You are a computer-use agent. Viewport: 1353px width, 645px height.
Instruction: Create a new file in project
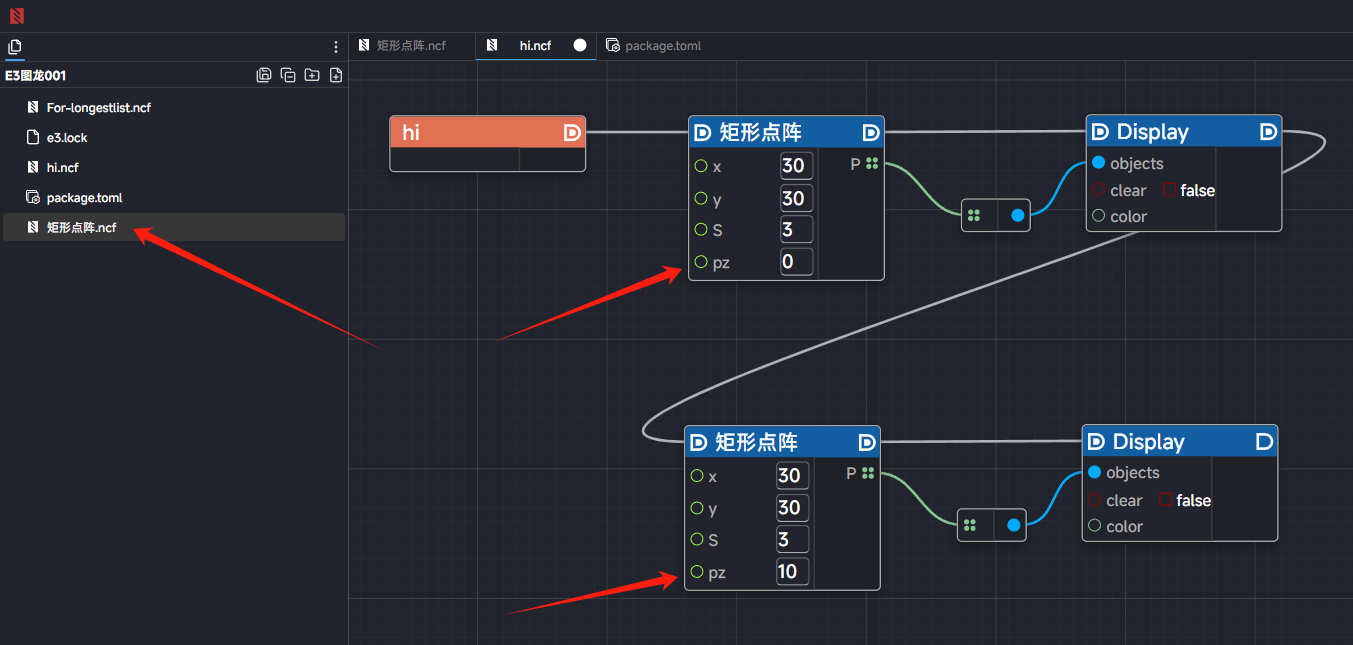pyautogui.click(x=336, y=75)
